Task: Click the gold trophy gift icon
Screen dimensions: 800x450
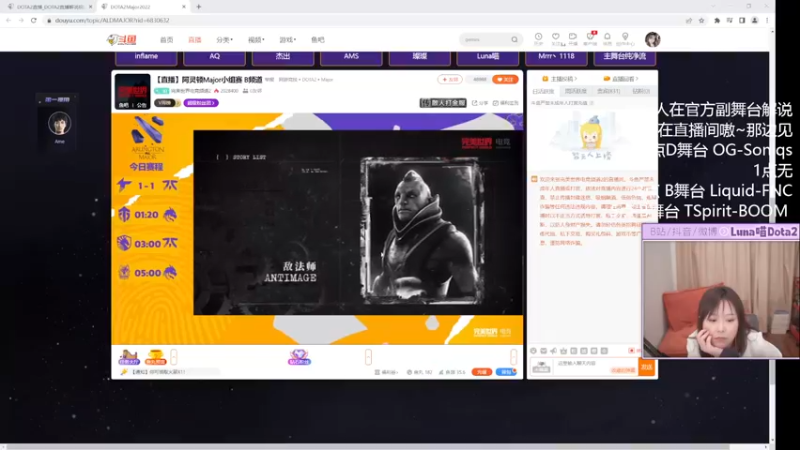Action: [x=155, y=357]
